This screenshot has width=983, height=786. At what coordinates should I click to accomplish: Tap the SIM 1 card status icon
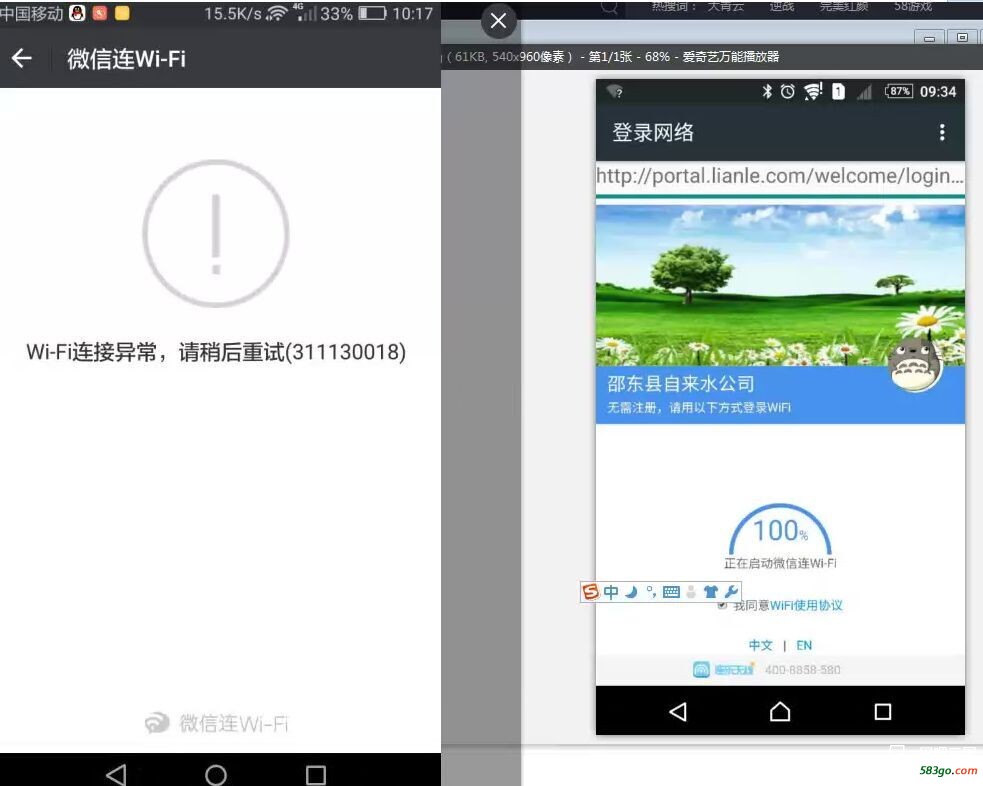pos(838,92)
